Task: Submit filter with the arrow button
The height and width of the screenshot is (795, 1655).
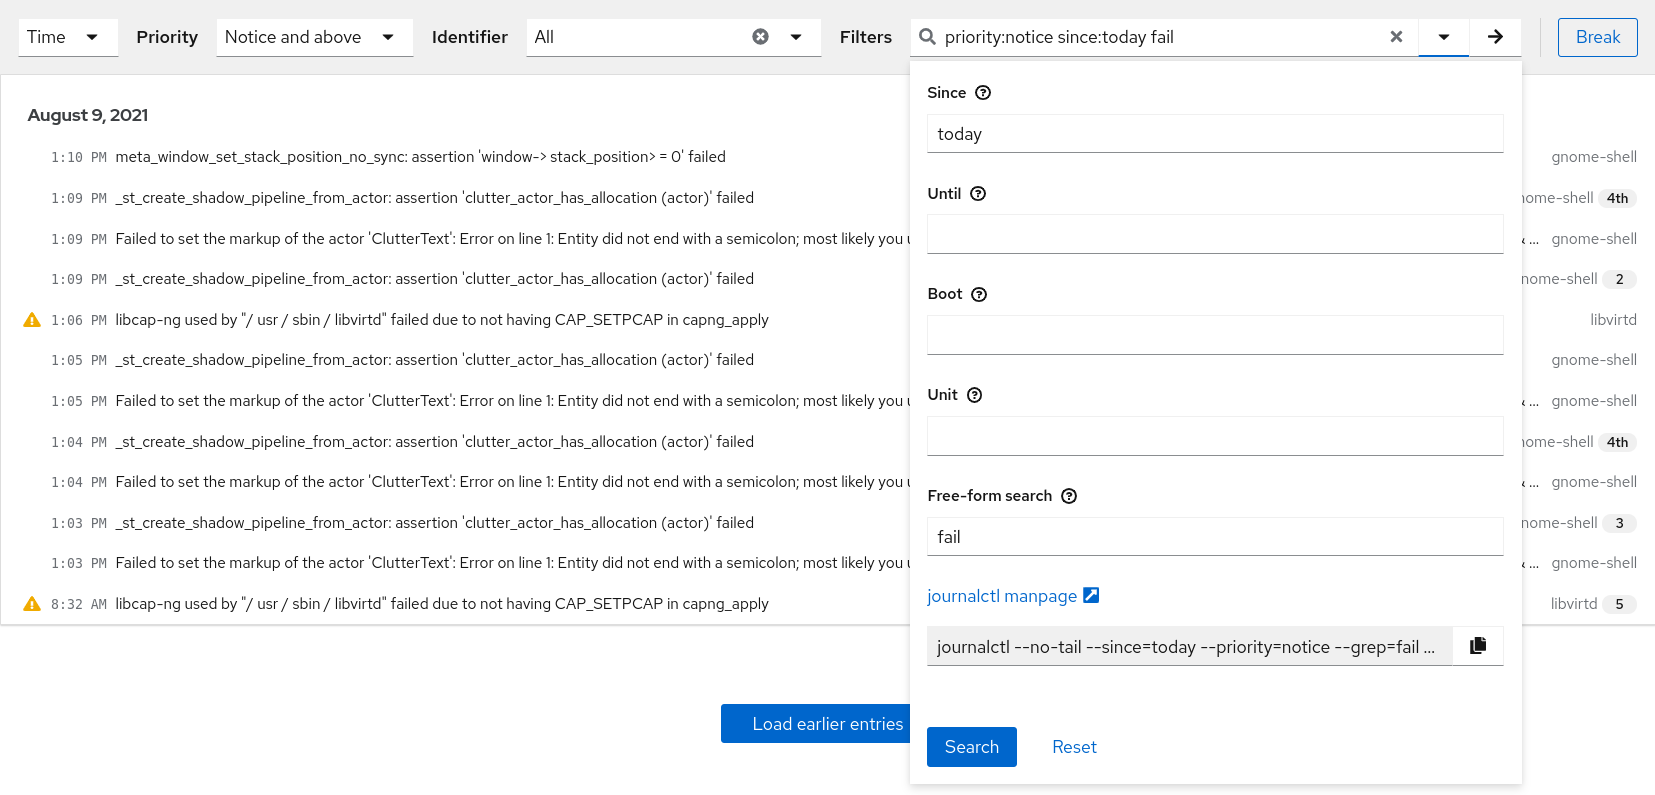Action: (x=1495, y=37)
